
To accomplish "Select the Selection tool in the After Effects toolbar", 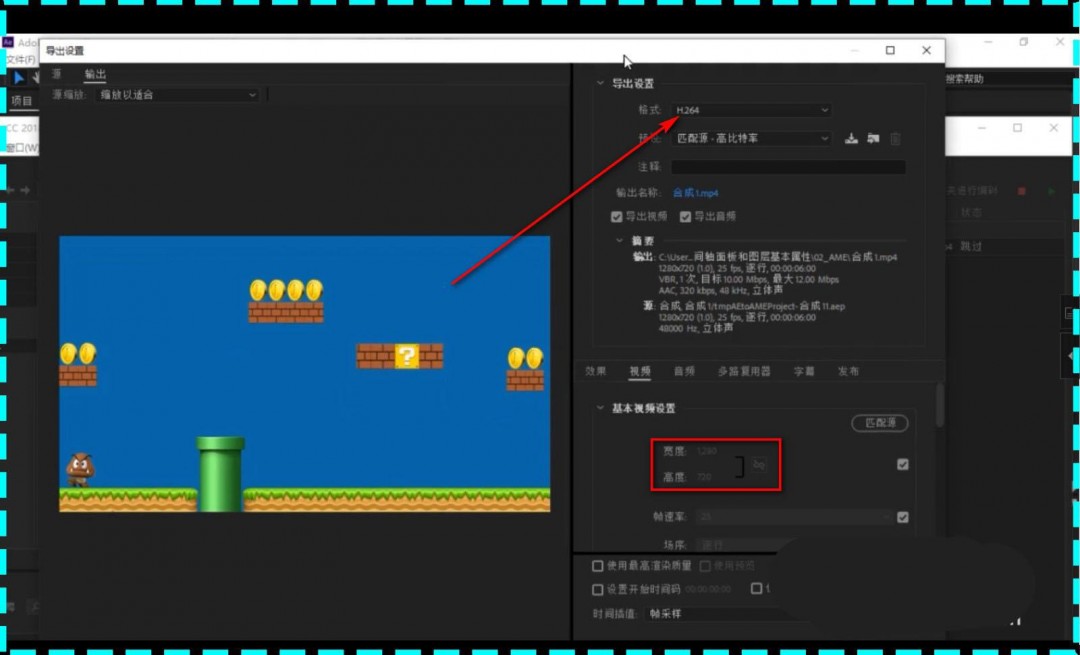I will coord(20,78).
